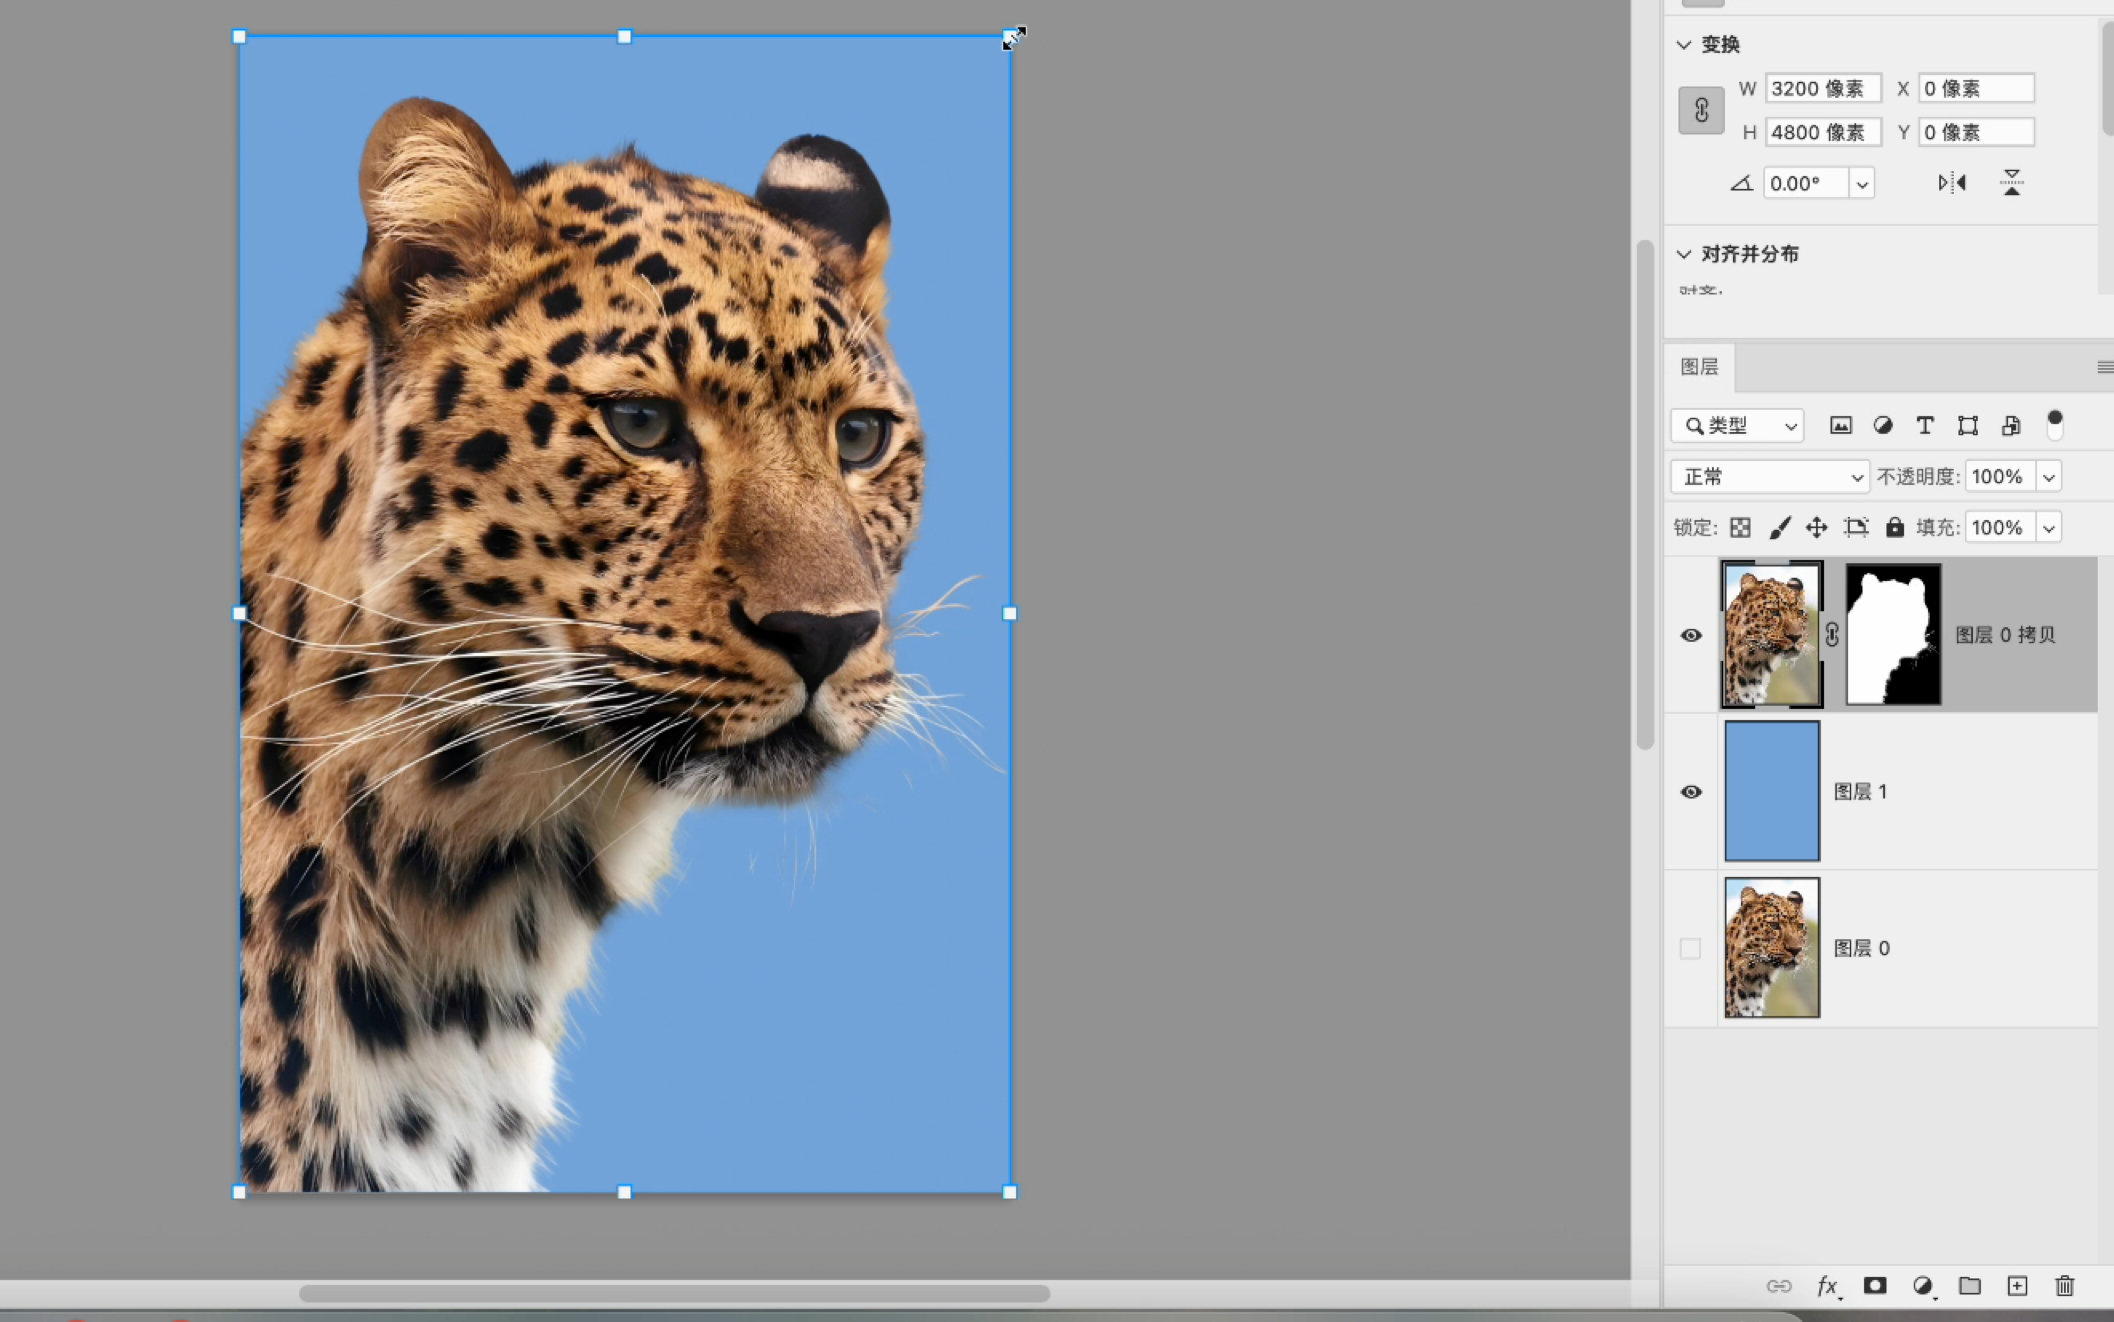This screenshot has height=1322, width=2114.
Task: Add a layer mask
Action: (1875, 1286)
